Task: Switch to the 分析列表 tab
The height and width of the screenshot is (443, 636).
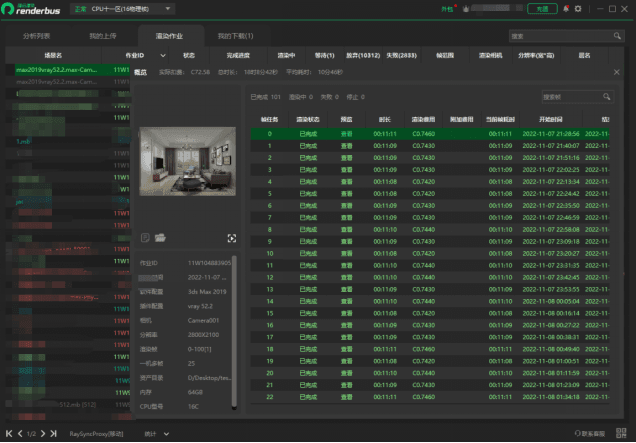Action: [x=36, y=35]
